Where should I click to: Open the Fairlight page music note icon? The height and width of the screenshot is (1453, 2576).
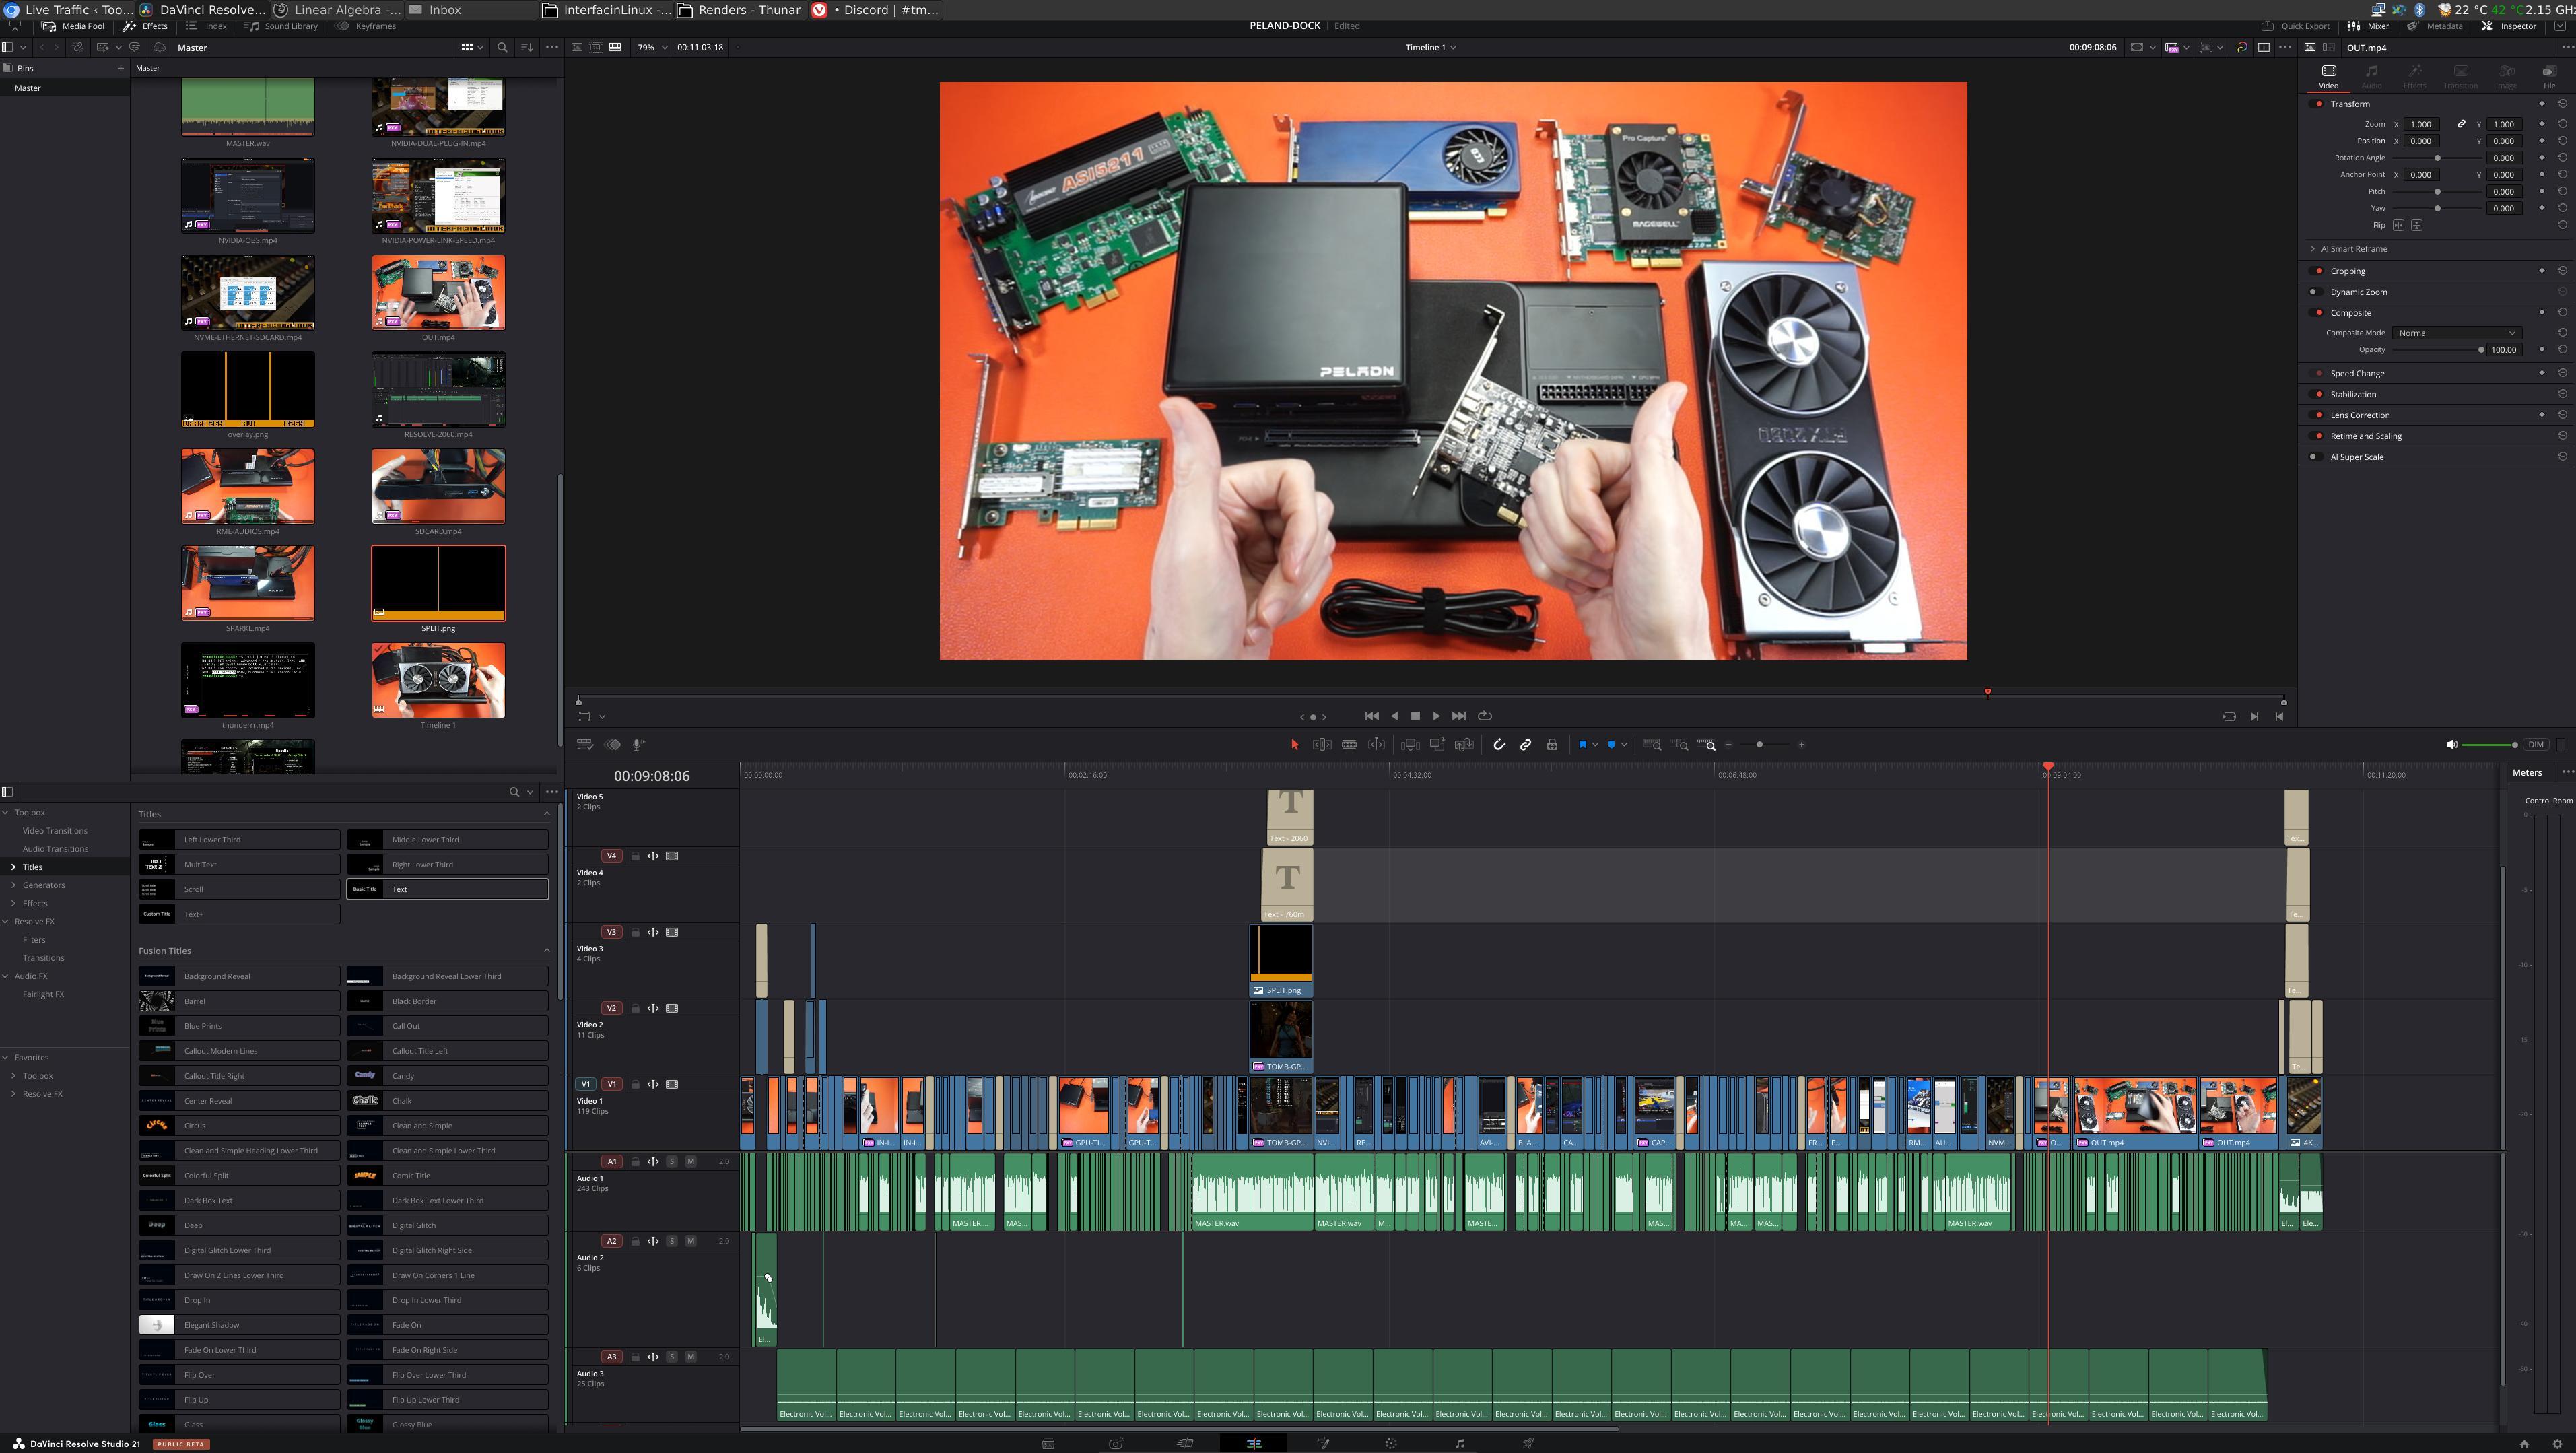tap(1460, 1443)
